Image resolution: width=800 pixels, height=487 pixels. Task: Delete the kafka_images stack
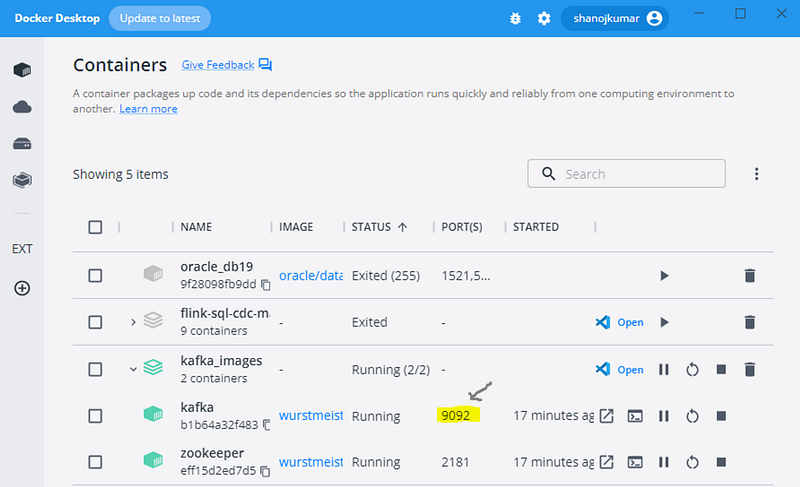coord(749,369)
